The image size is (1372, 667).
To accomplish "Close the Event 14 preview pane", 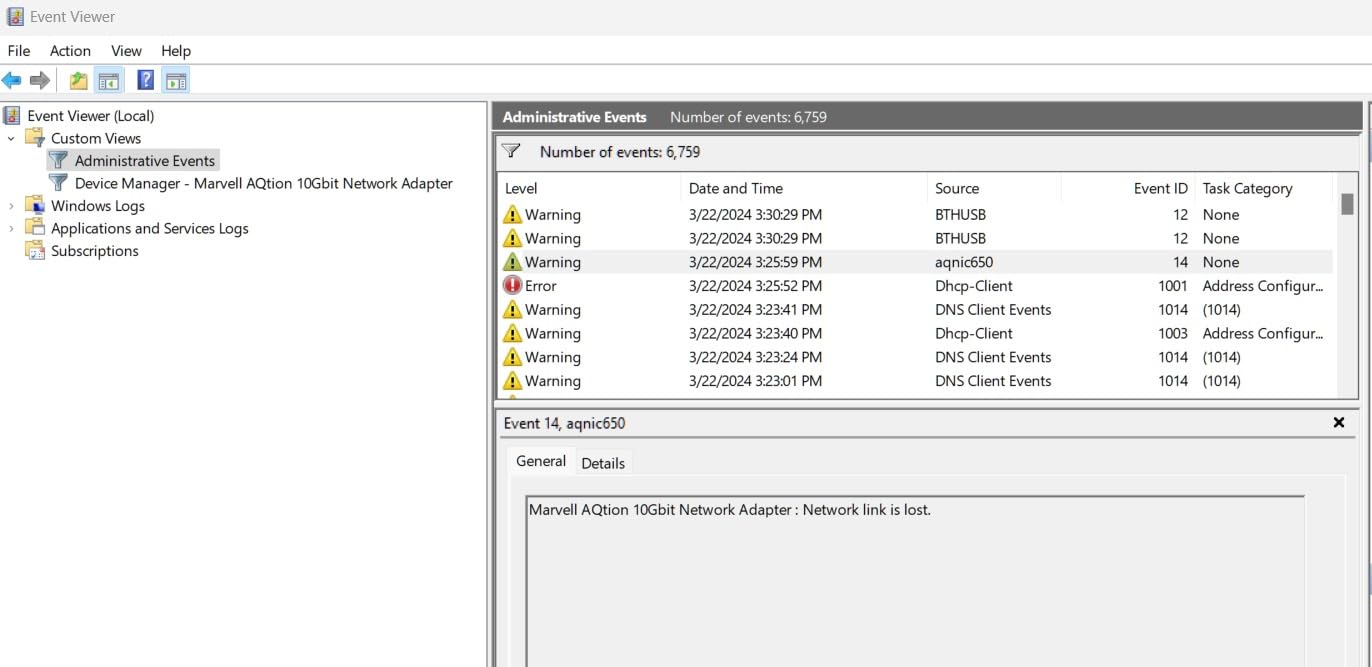I will (x=1339, y=423).
